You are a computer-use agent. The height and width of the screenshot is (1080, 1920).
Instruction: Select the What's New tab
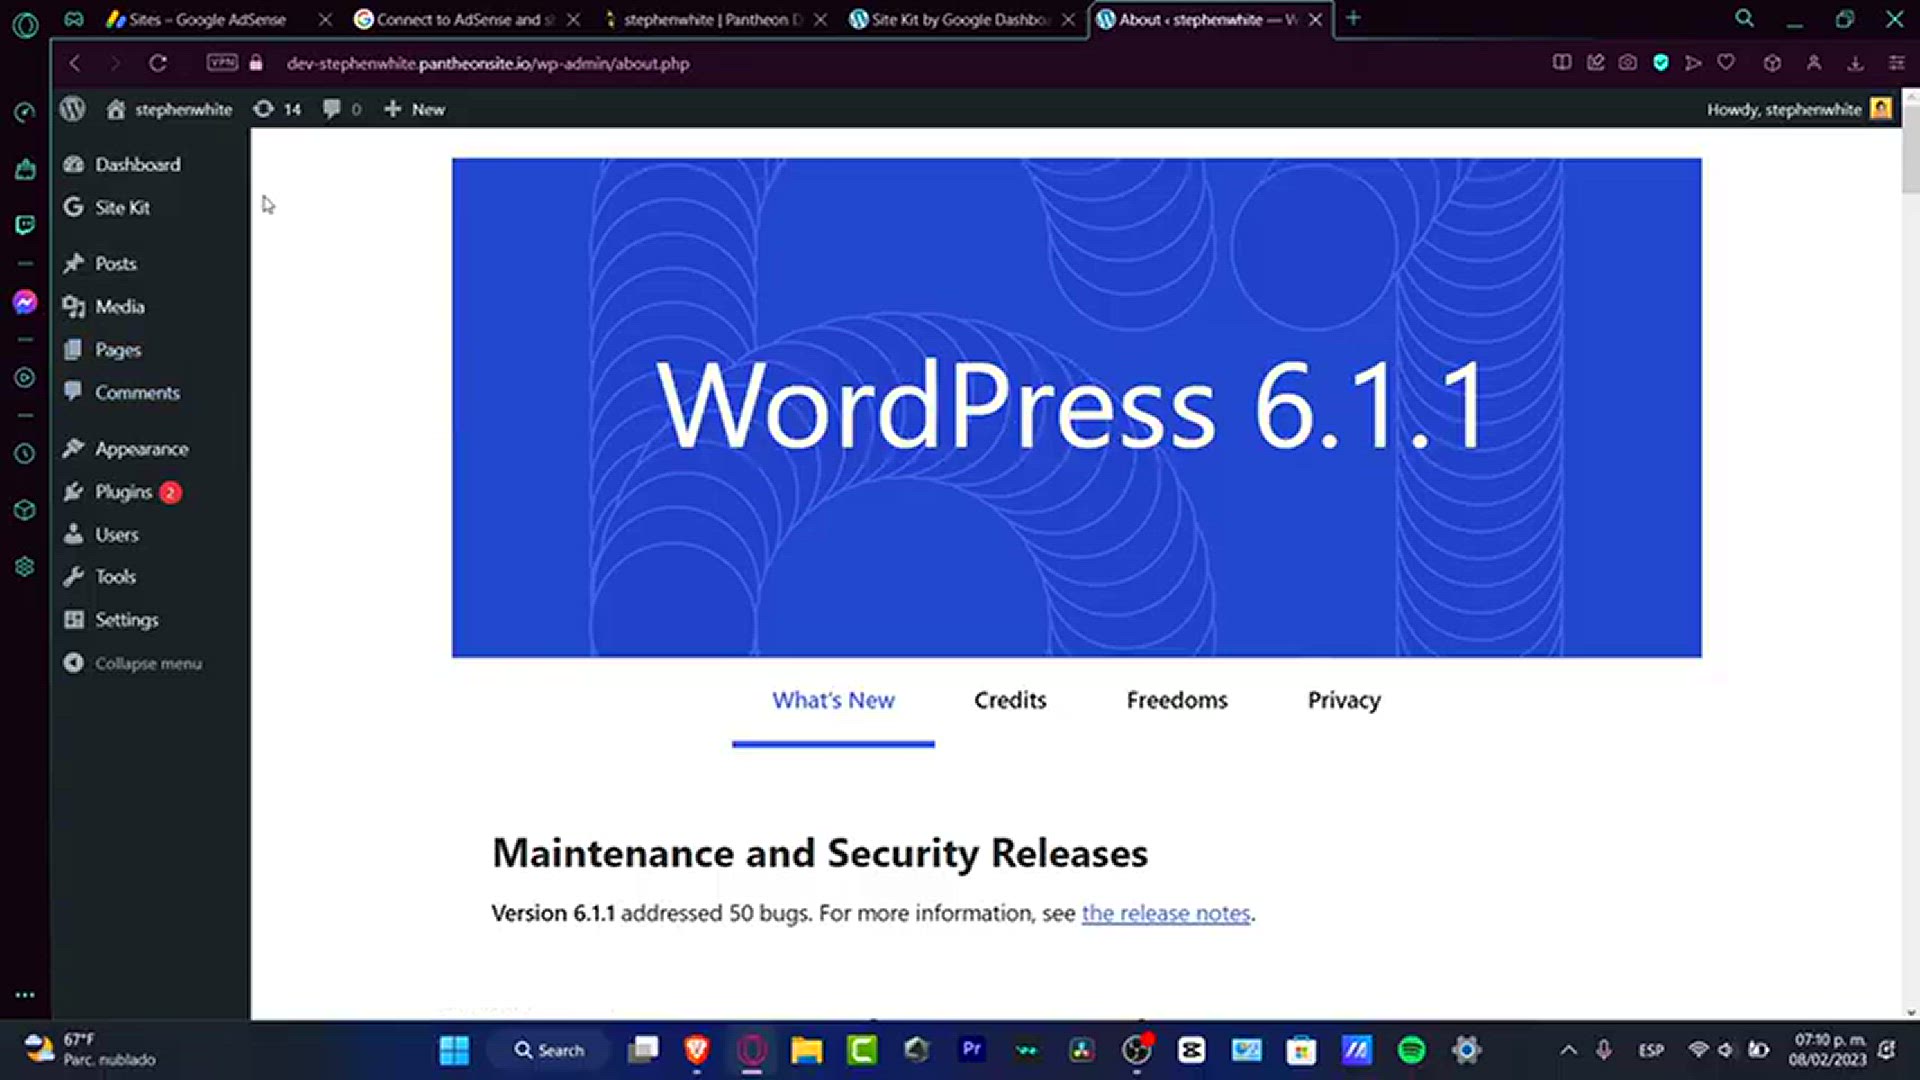(833, 700)
